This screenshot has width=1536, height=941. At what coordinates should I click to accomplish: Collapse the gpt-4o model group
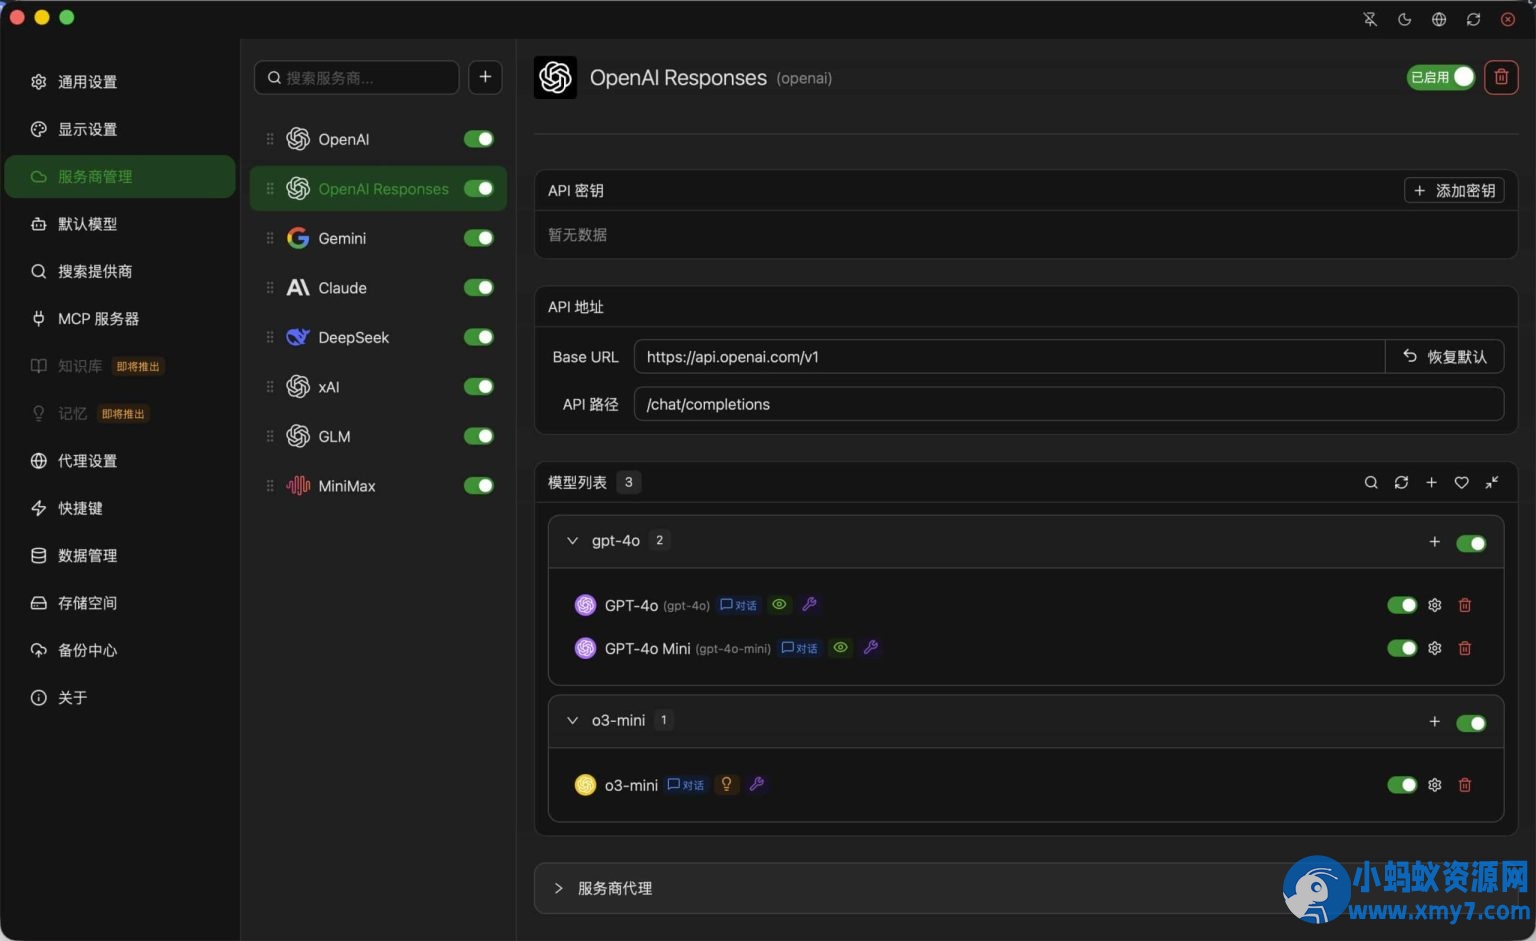(x=572, y=541)
